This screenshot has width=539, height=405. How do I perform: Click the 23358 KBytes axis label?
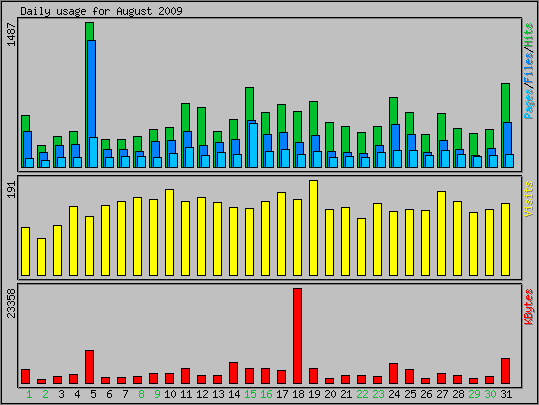point(11,304)
